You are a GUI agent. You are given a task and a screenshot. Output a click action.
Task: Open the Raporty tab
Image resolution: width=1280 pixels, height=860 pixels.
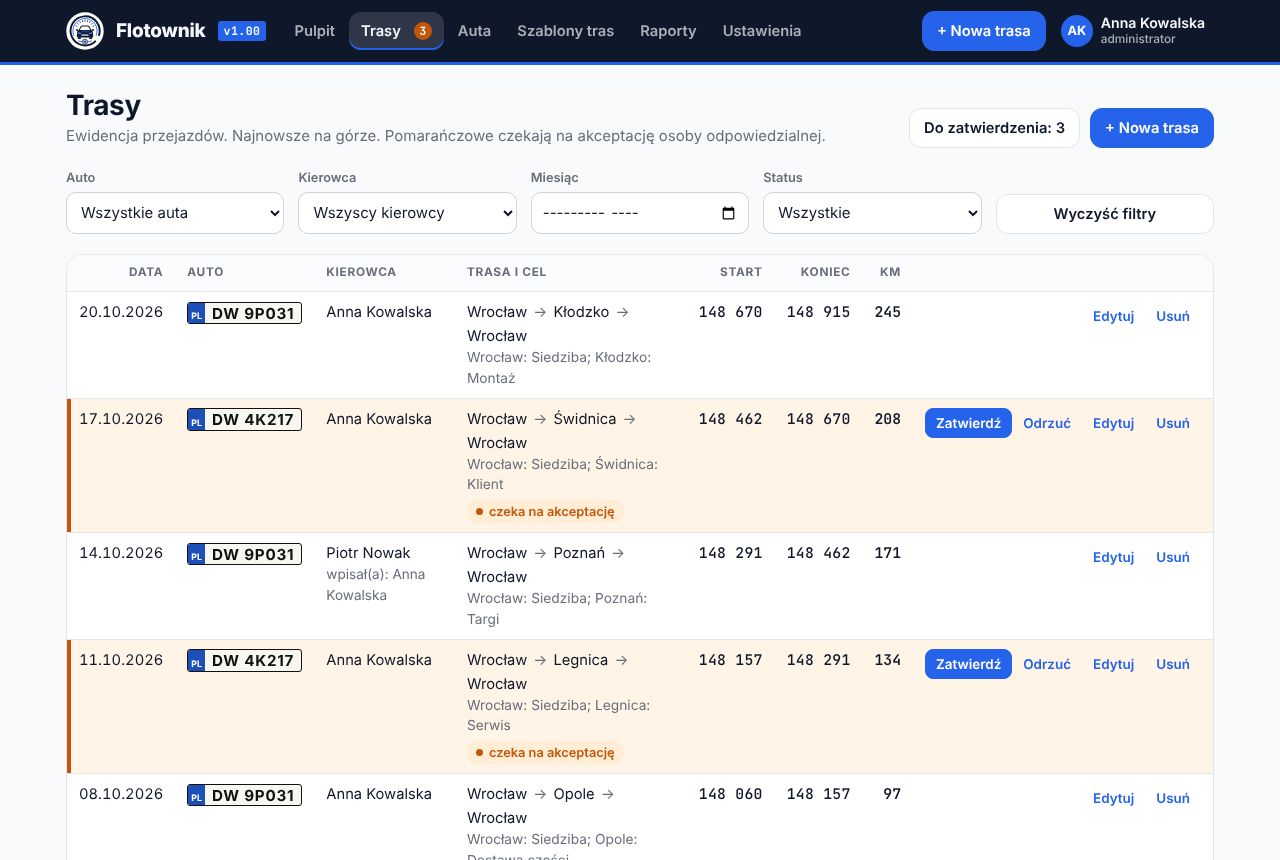click(x=668, y=31)
